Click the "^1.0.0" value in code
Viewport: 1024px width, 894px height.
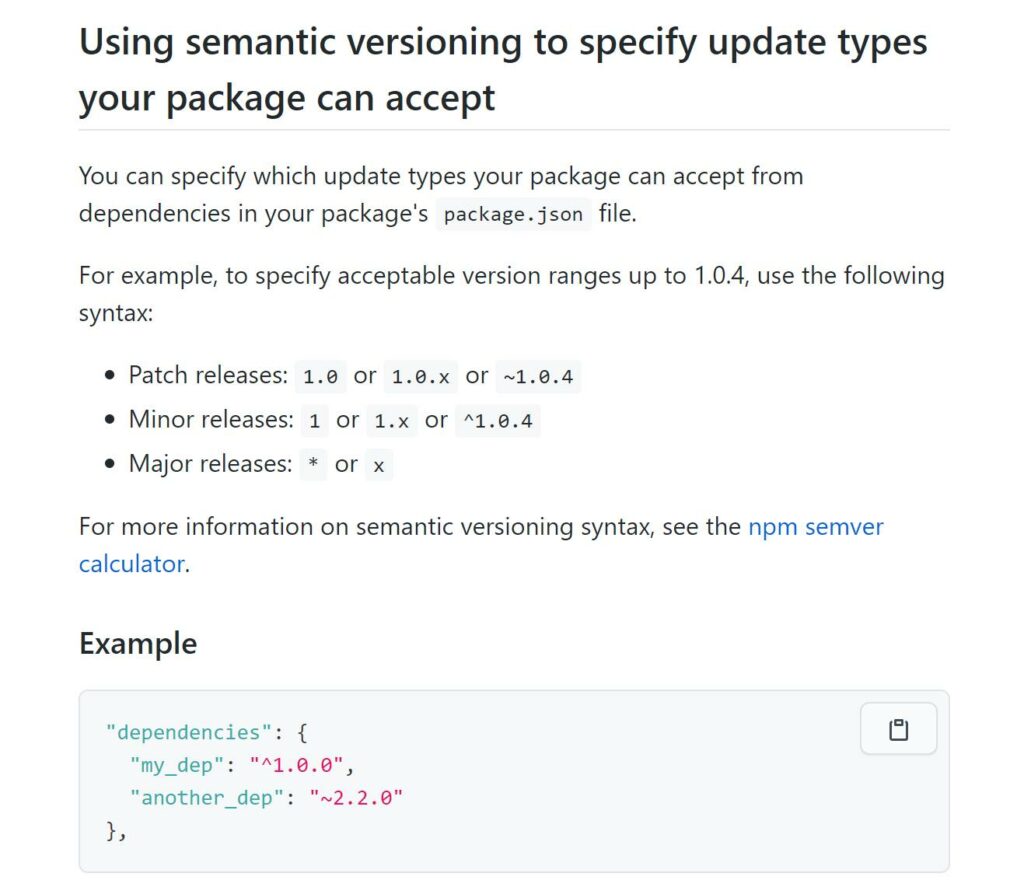click(x=301, y=765)
